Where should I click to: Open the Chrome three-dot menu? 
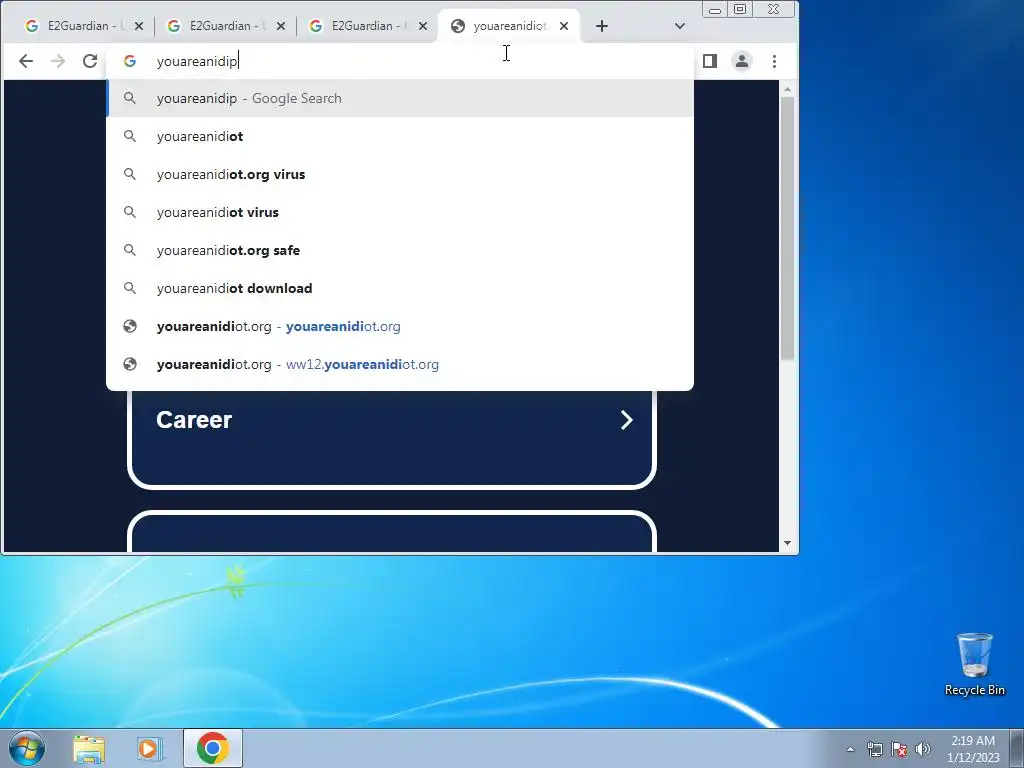(774, 61)
